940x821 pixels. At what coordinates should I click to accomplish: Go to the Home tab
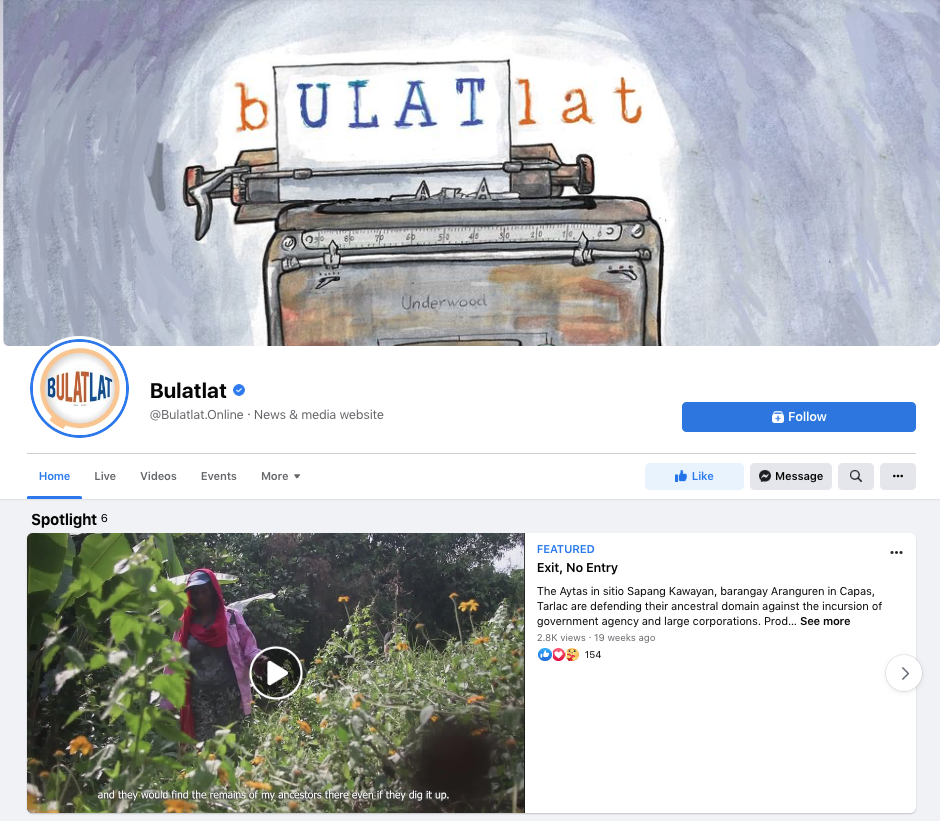pyautogui.click(x=55, y=476)
